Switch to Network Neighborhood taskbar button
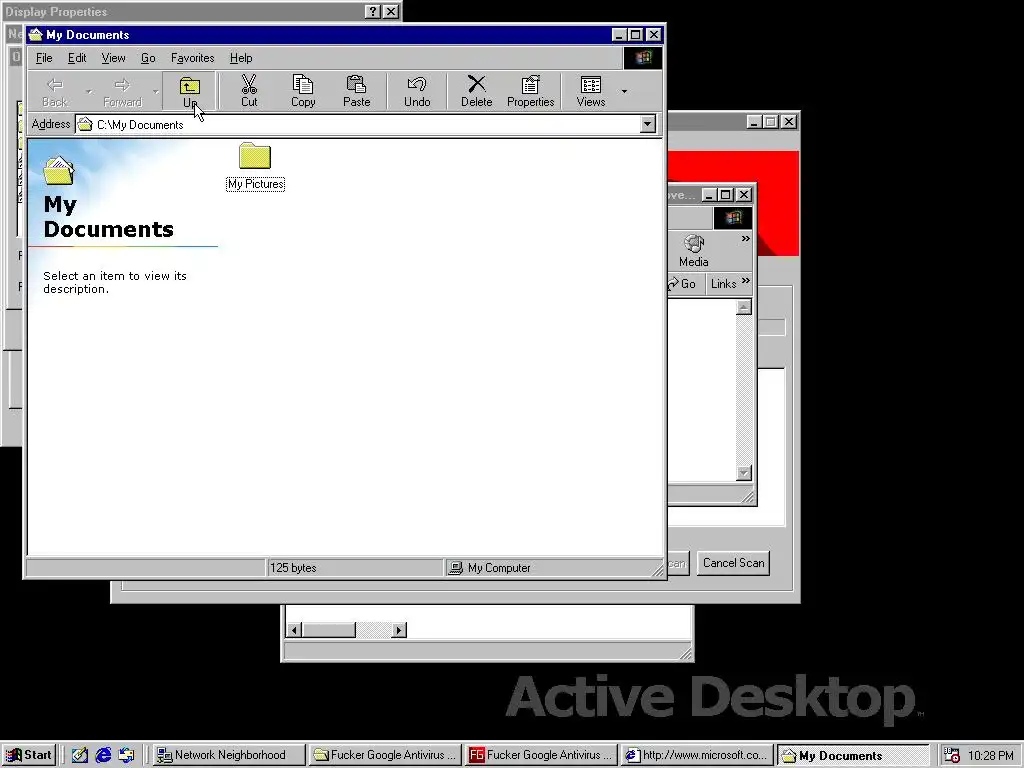The height and width of the screenshot is (768, 1024). [x=229, y=755]
